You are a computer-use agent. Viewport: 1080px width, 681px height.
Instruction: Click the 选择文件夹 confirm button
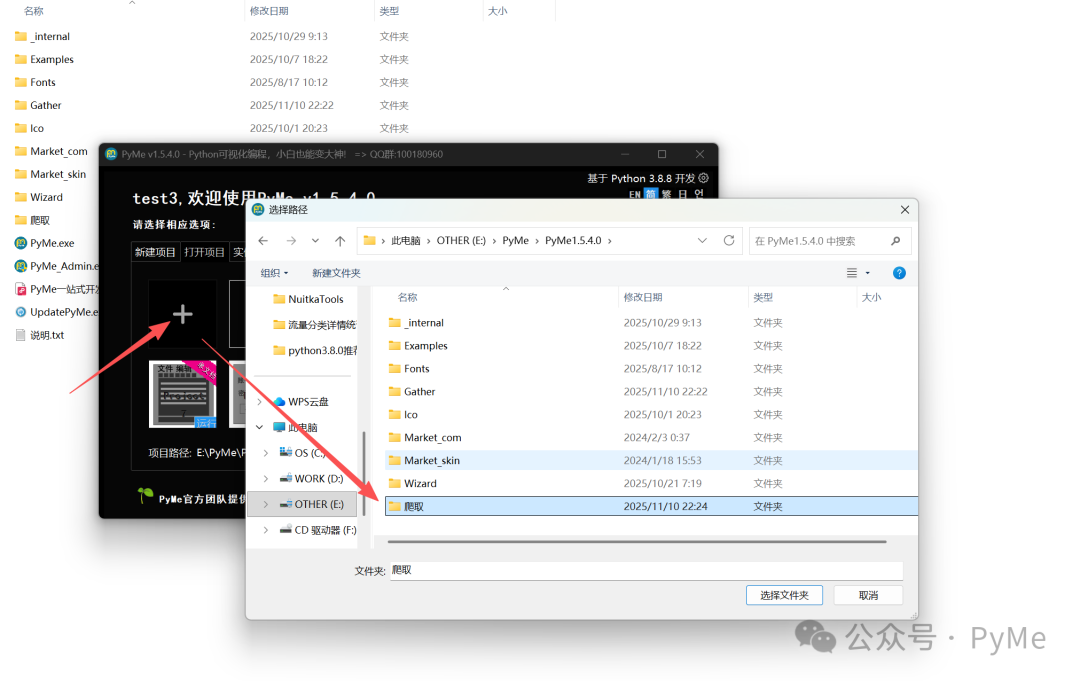(784, 594)
